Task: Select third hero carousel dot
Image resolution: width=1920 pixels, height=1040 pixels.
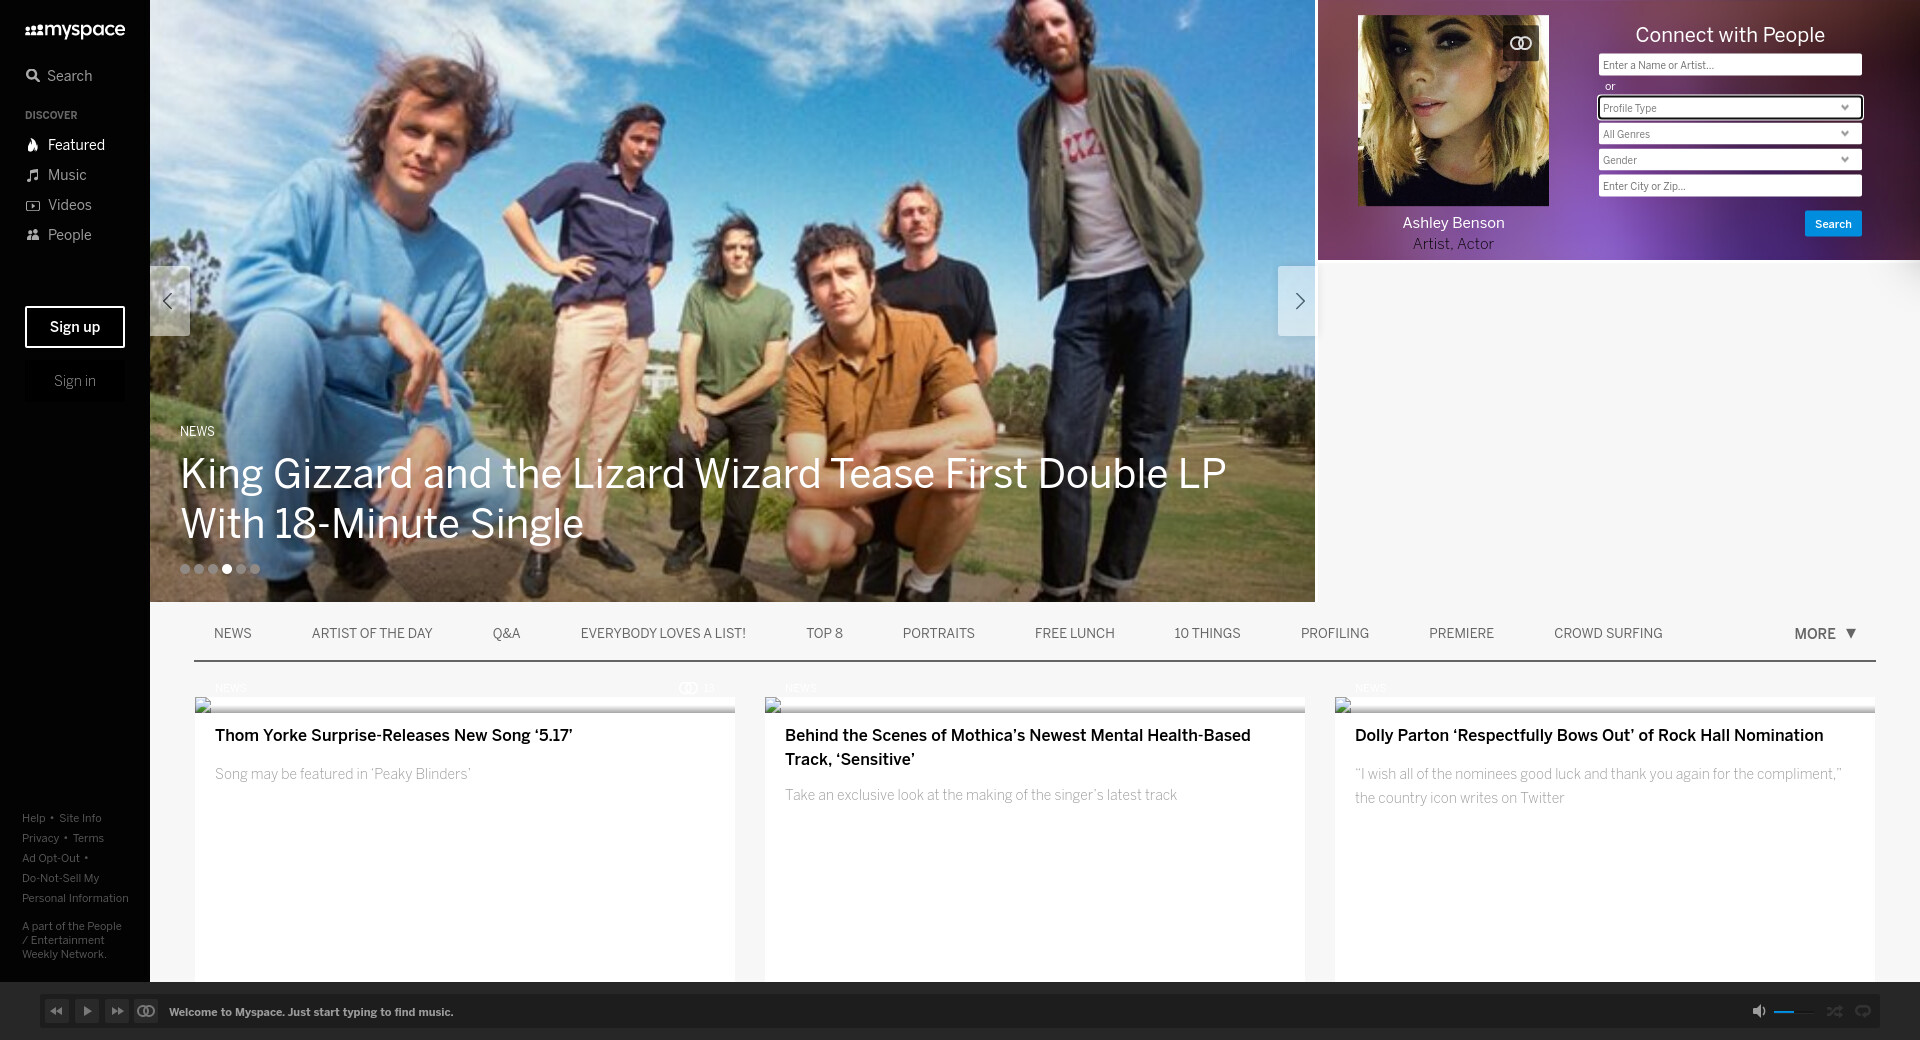Action: pyautogui.click(x=213, y=569)
